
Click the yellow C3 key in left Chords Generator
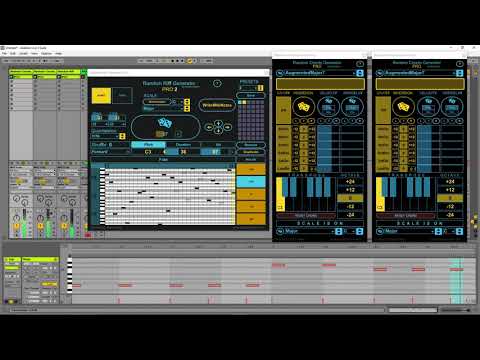(x=280, y=194)
